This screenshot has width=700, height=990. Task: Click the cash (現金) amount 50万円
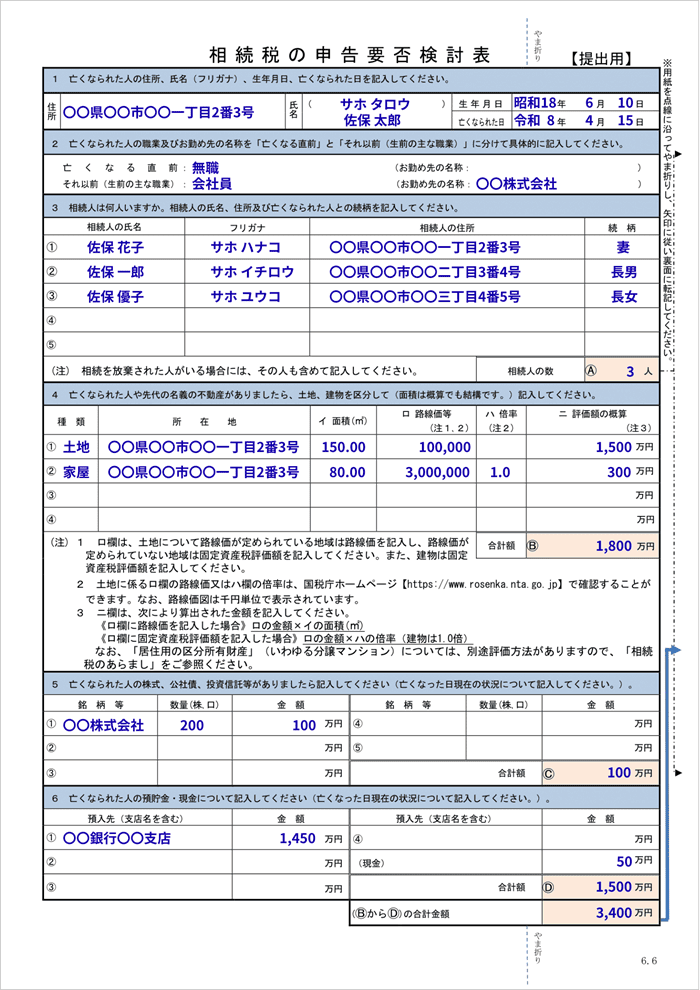(x=635, y=861)
